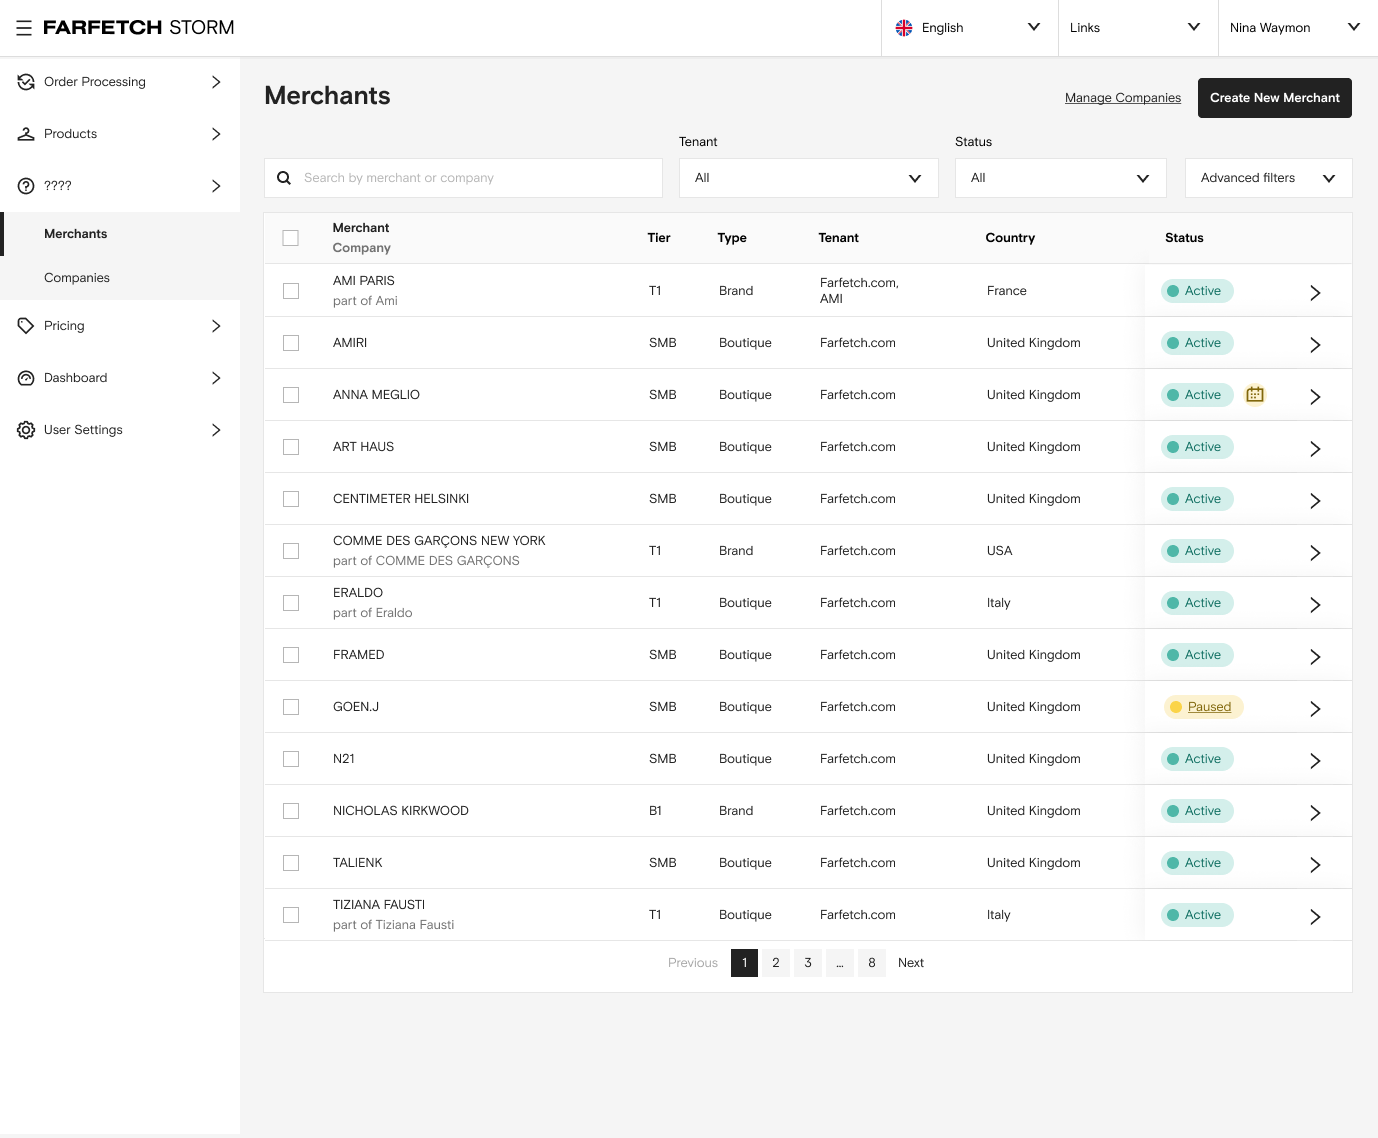This screenshot has width=1378, height=1138.
Task: Open the Nina Waymon user menu
Action: coord(1297,28)
